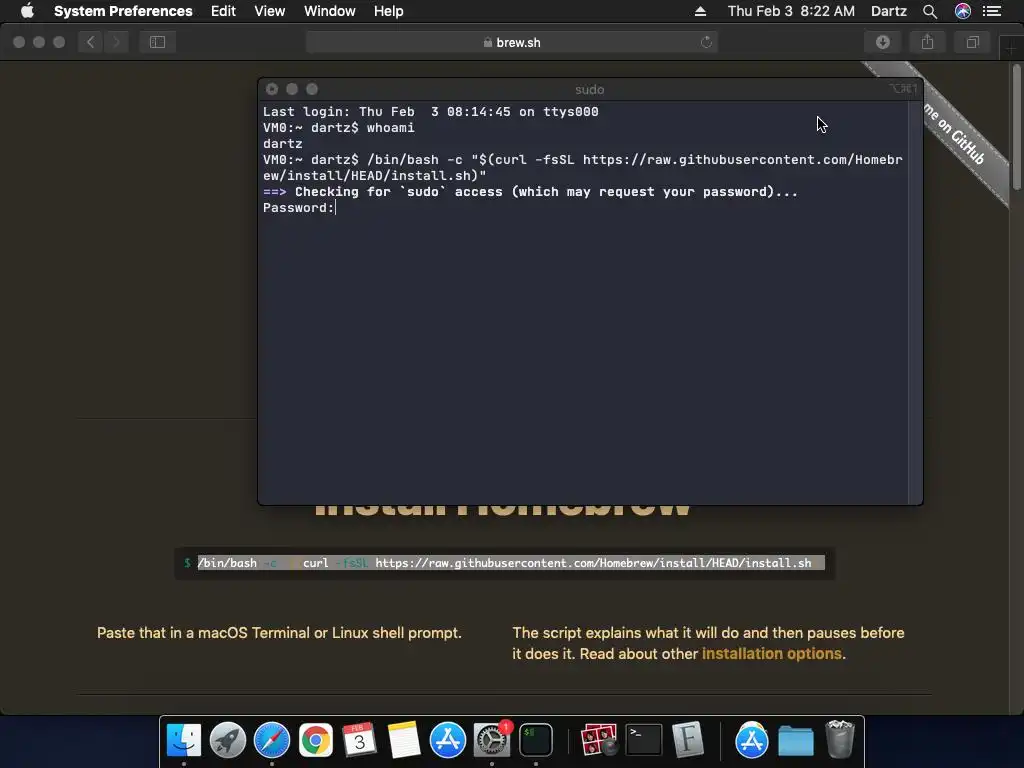The height and width of the screenshot is (768, 1024).
Task: Click Safari forward navigation arrow
Action: (x=116, y=42)
